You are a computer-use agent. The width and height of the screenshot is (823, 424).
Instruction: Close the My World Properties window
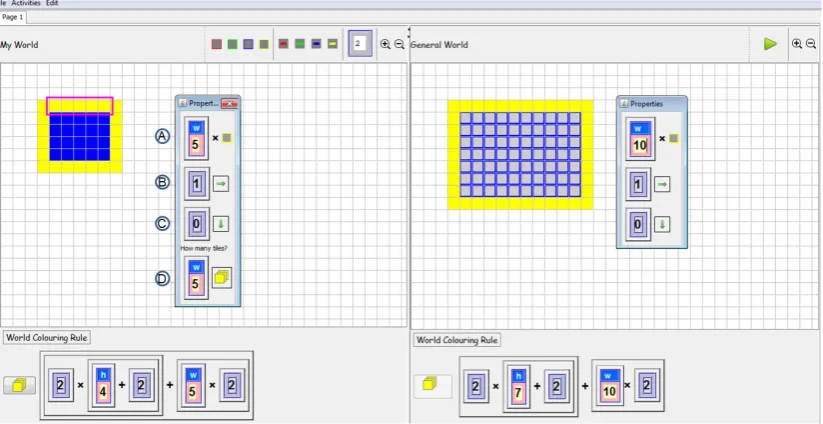click(229, 104)
